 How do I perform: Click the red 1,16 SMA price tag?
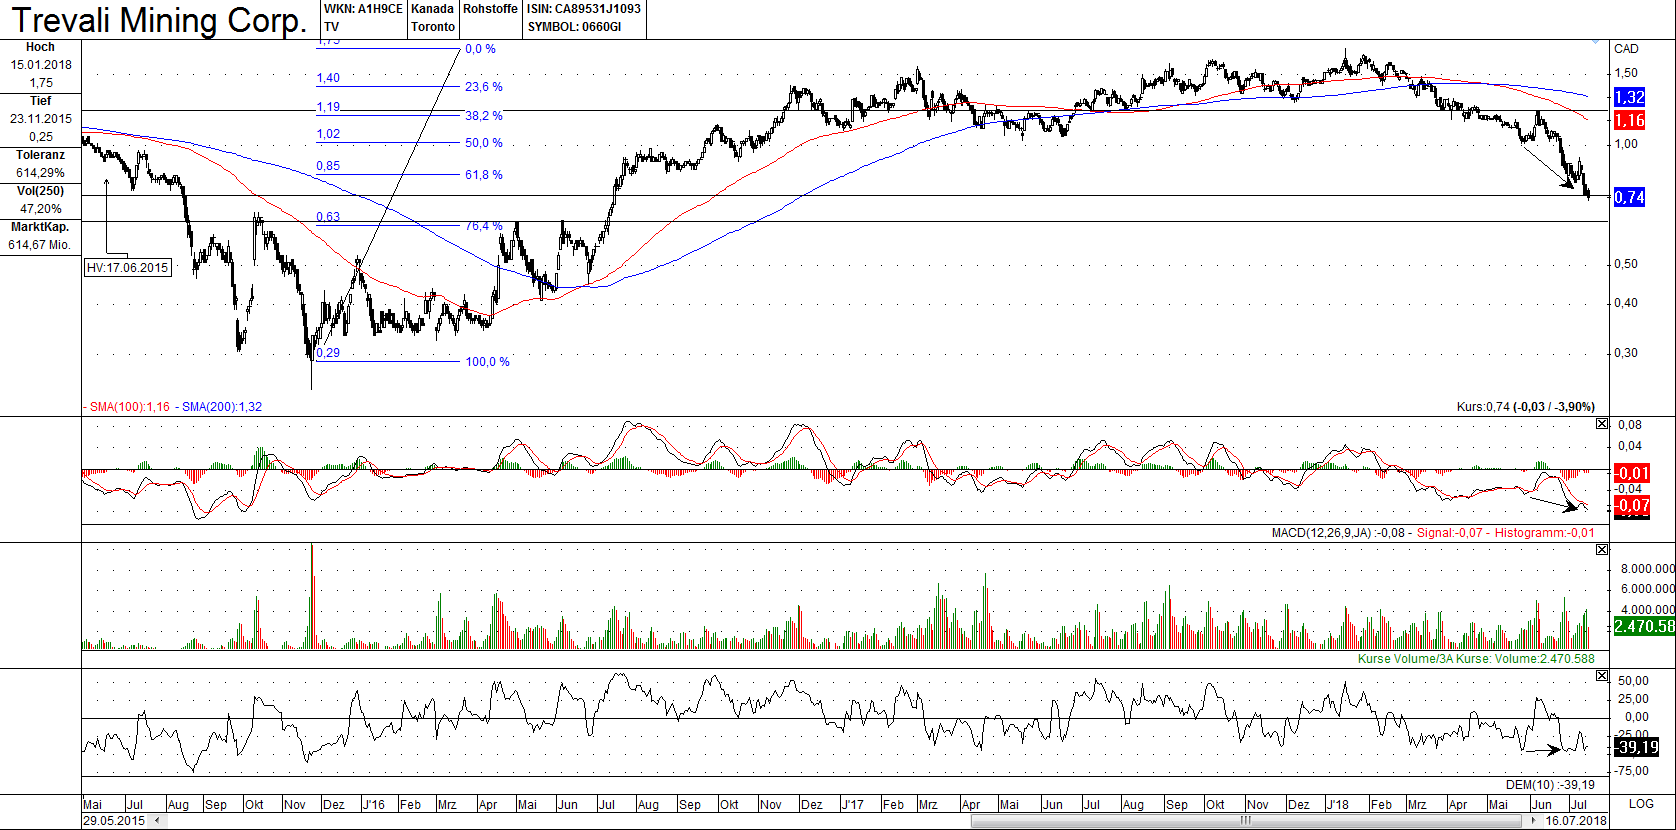click(x=1629, y=120)
